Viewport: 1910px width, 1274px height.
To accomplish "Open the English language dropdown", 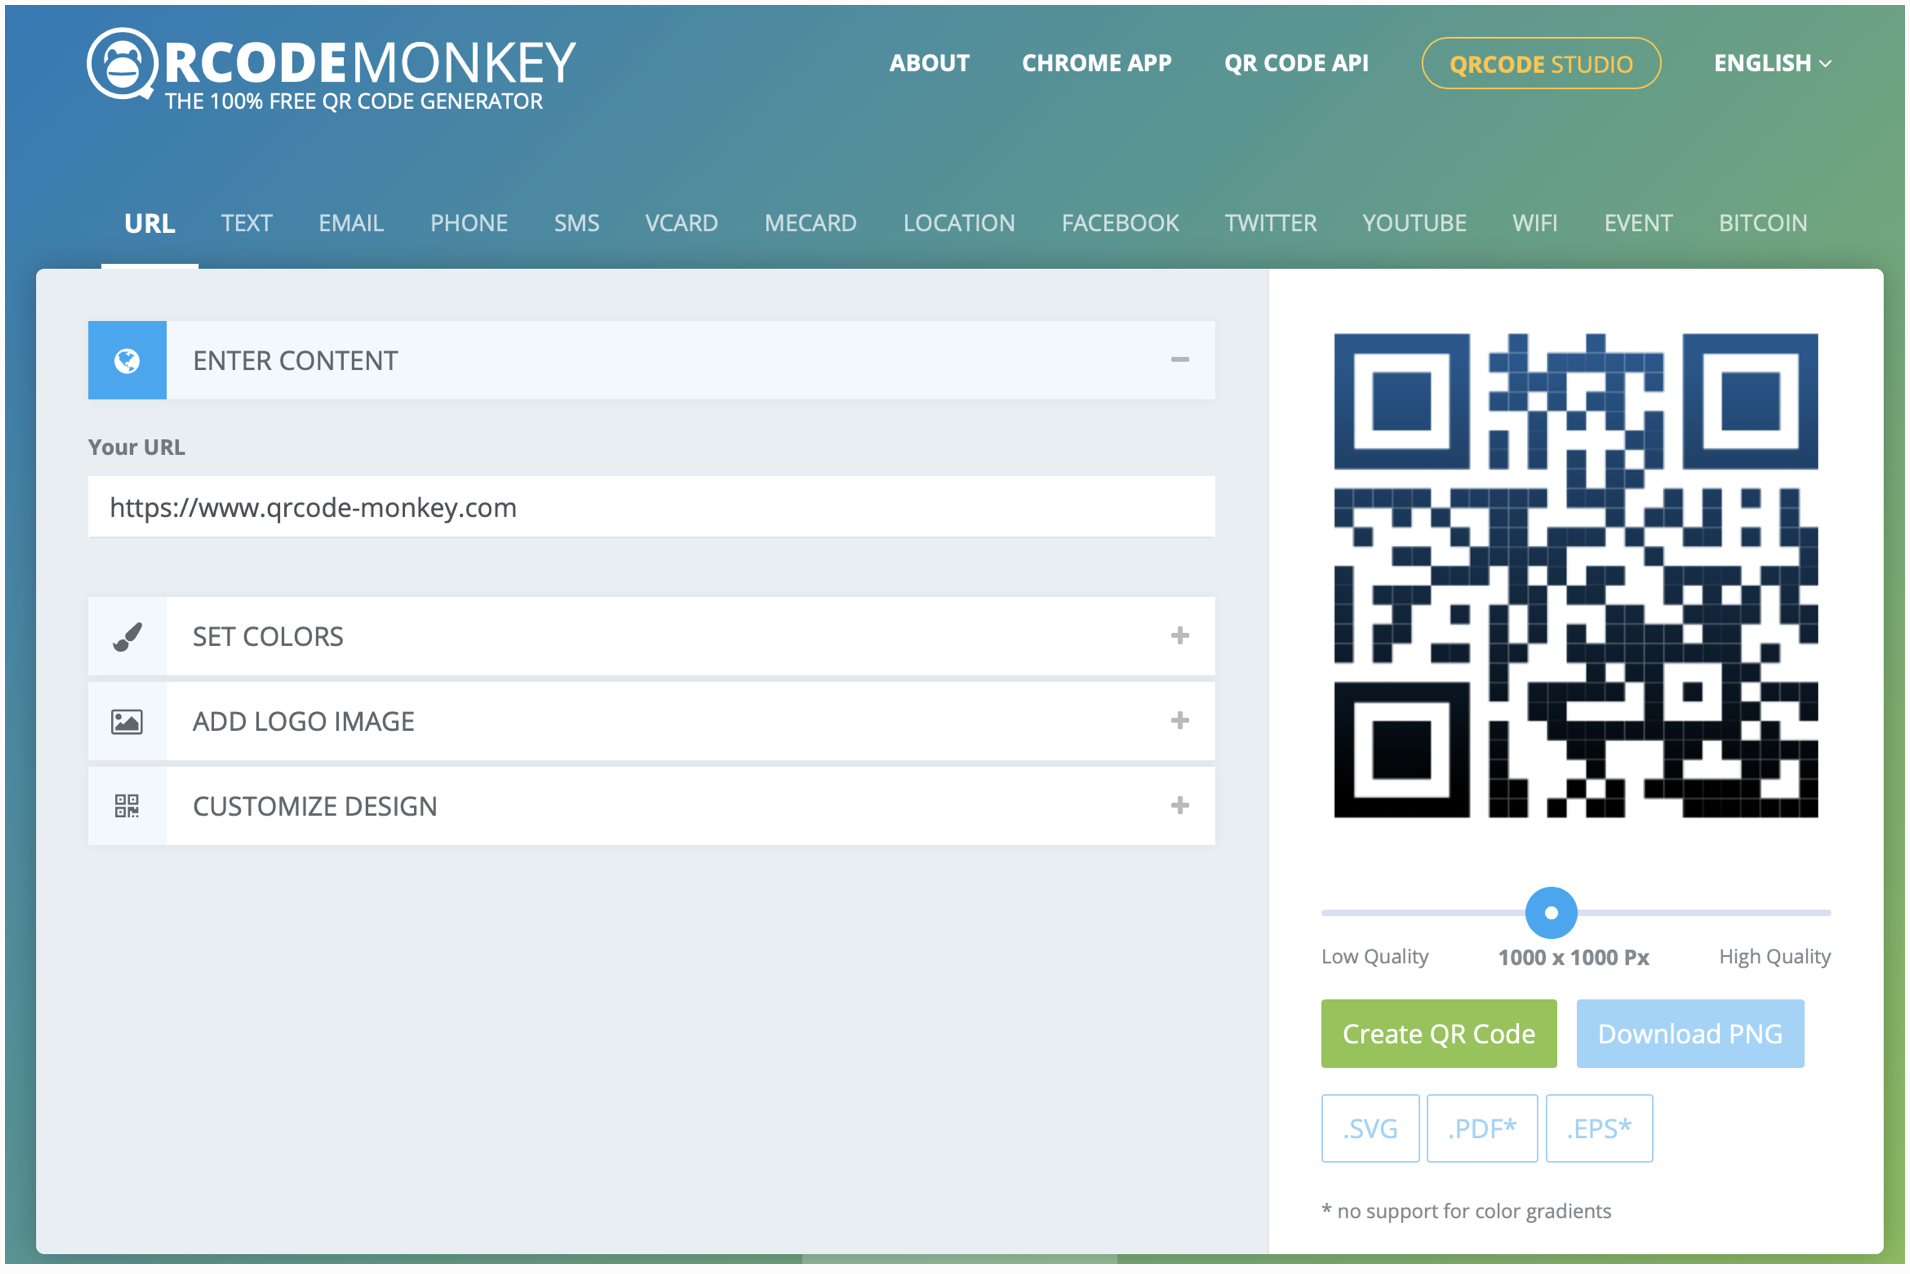I will click(x=1772, y=63).
